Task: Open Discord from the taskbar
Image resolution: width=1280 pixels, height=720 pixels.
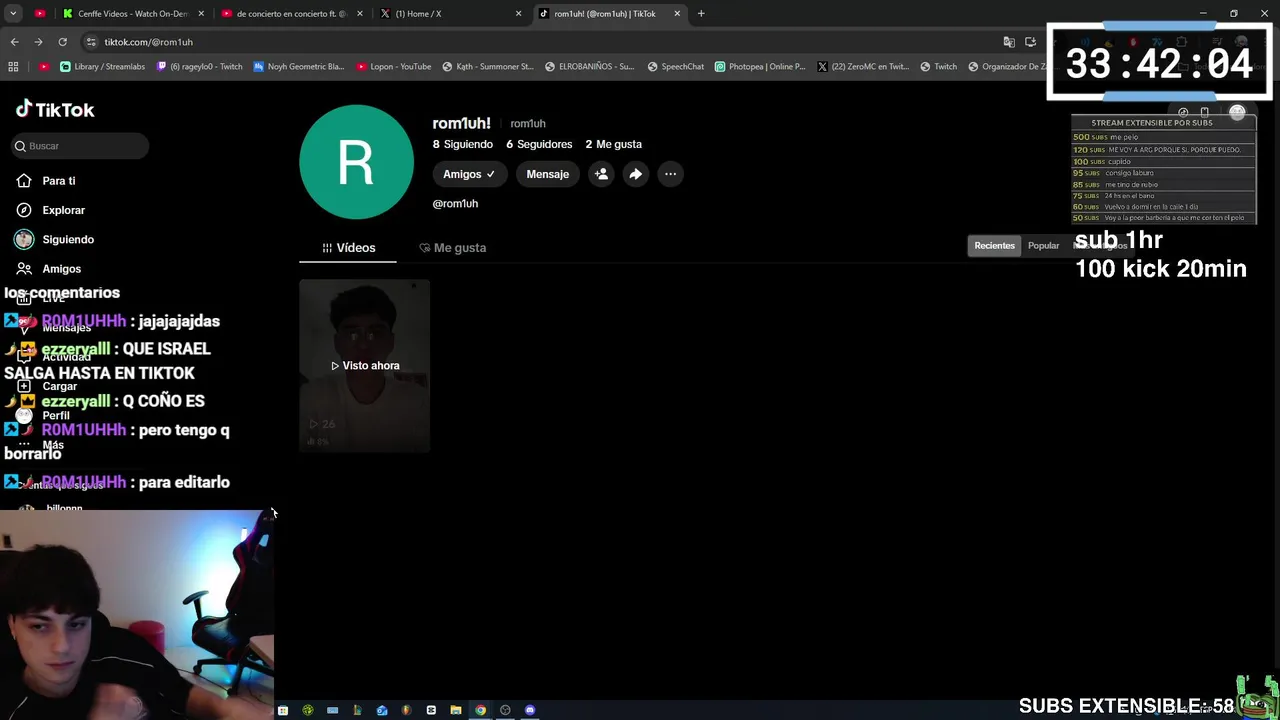Action: coord(530,710)
